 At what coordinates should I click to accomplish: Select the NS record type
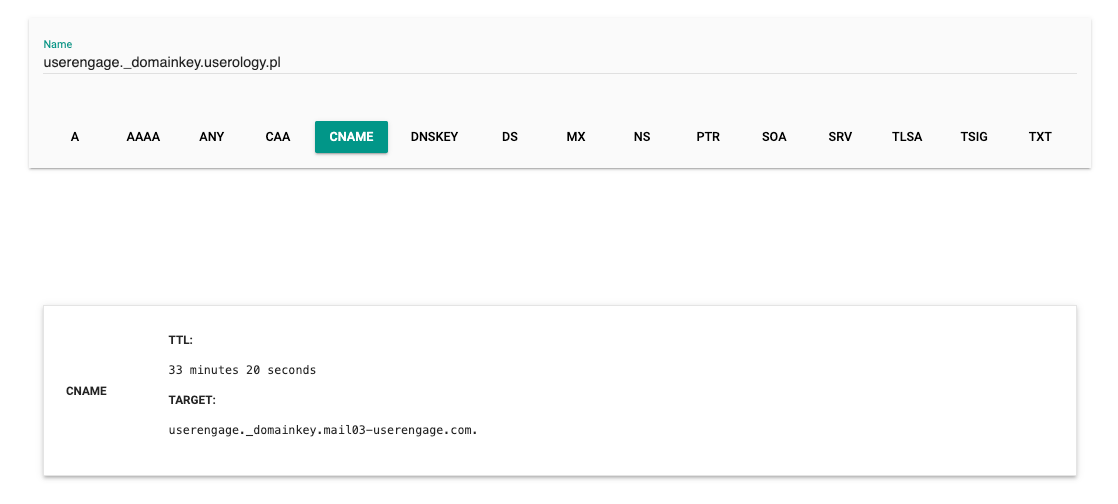tap(642, 137)
